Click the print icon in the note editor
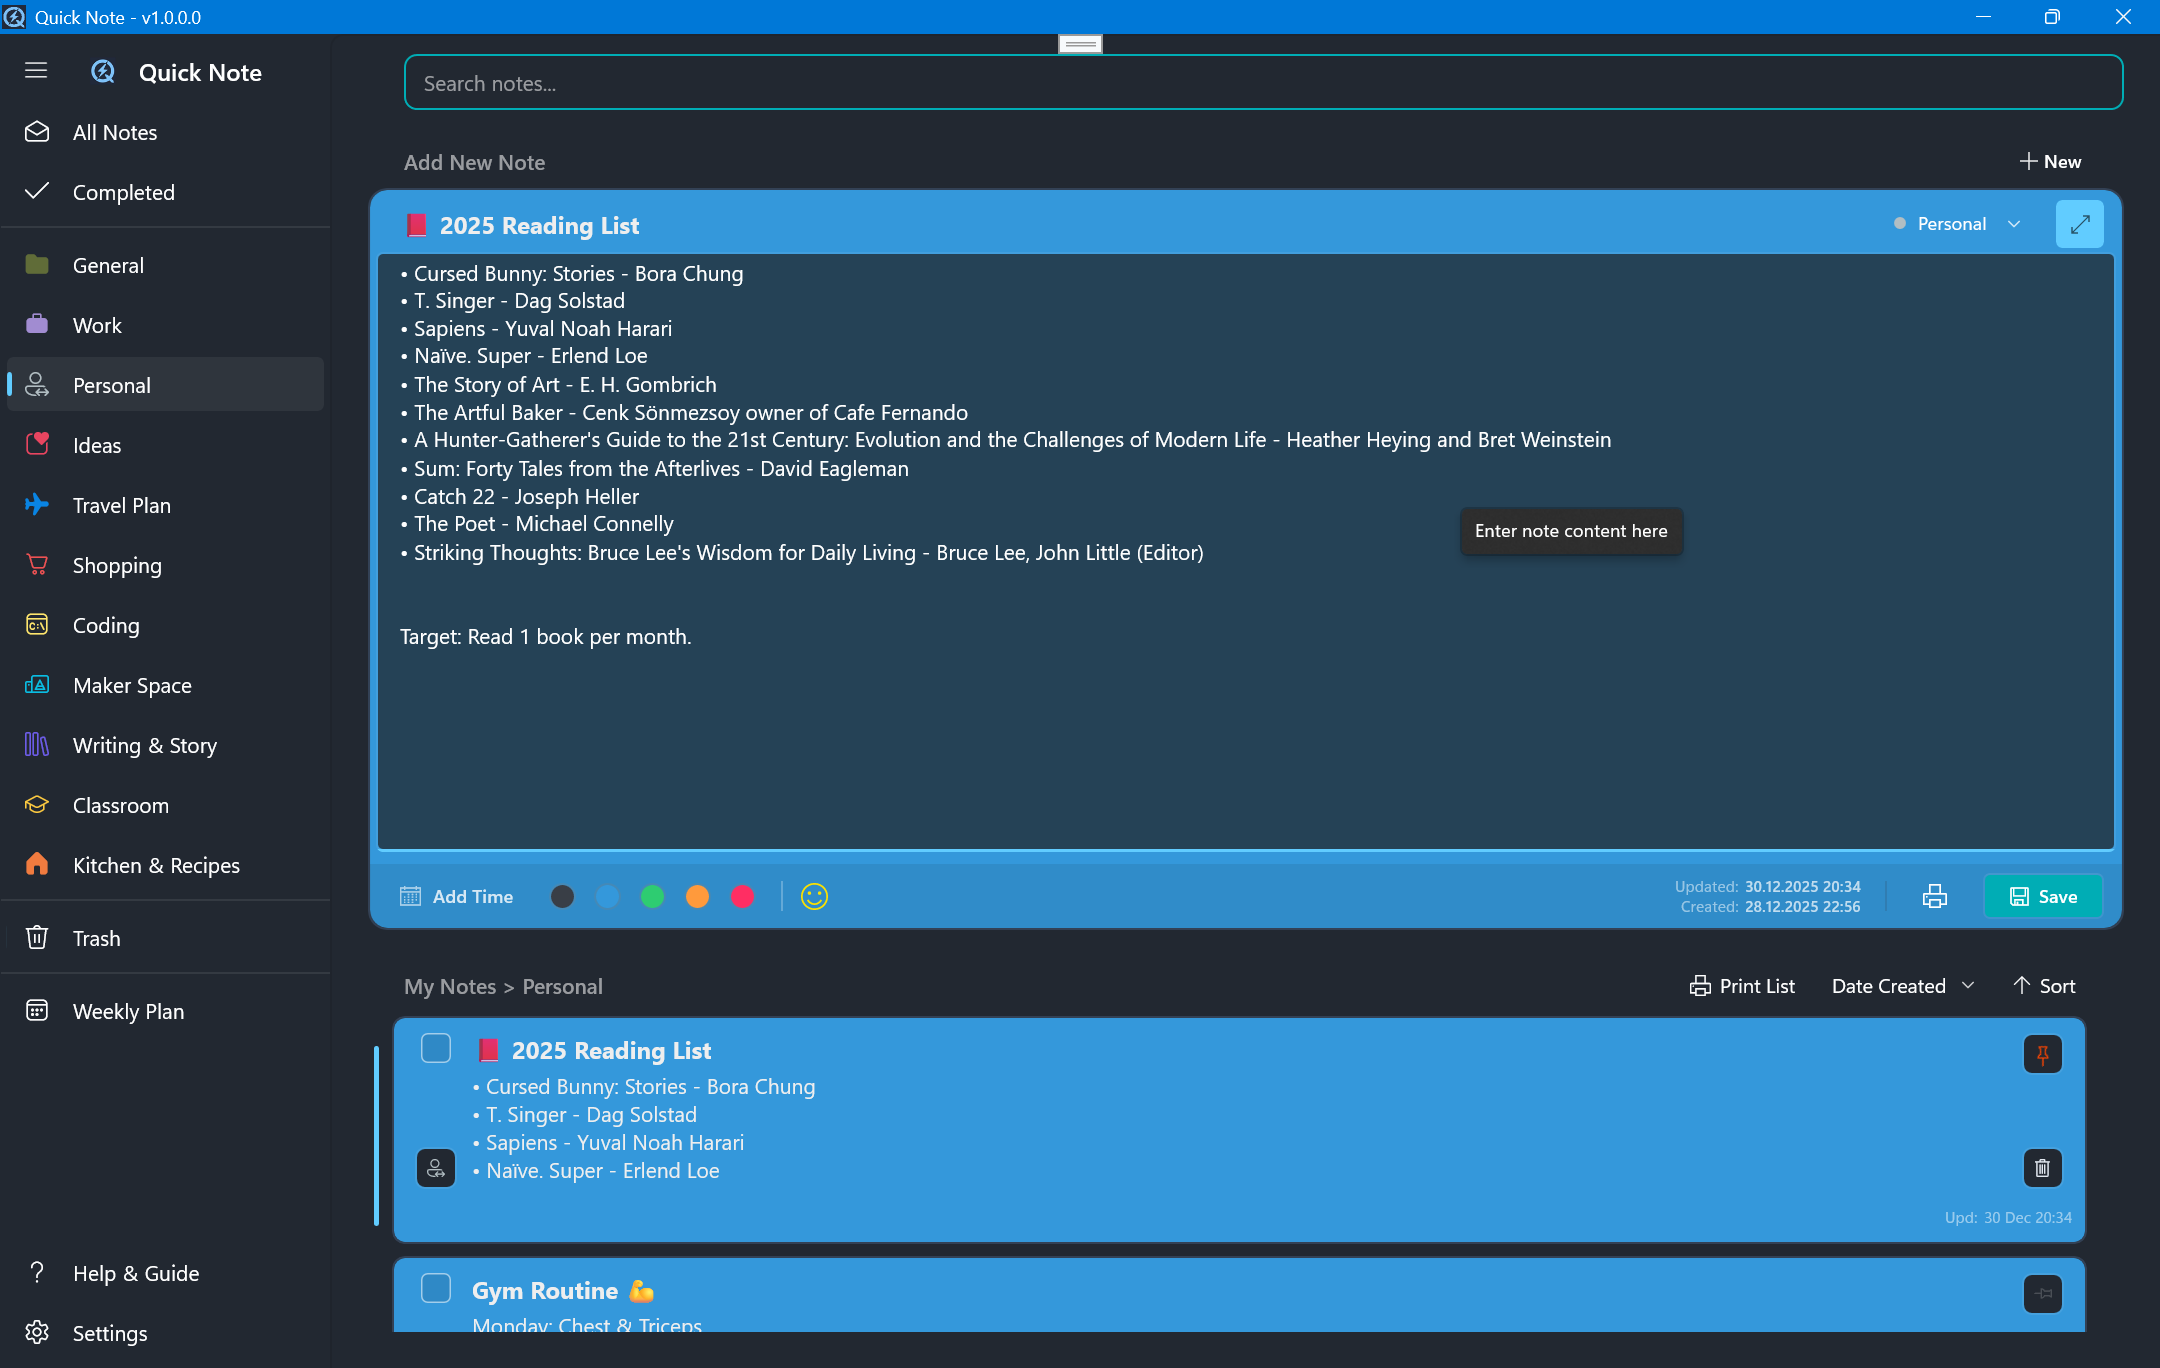2160x1368 pixels. [x=1934, y=896]
